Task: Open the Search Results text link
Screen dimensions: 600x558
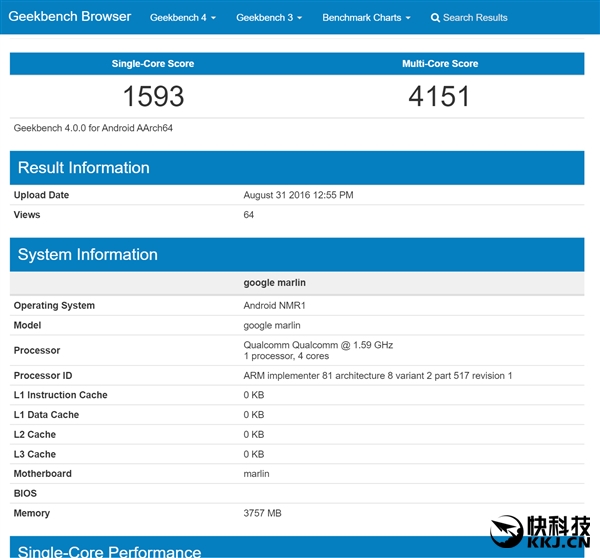Action: click(x=475, y=18)
